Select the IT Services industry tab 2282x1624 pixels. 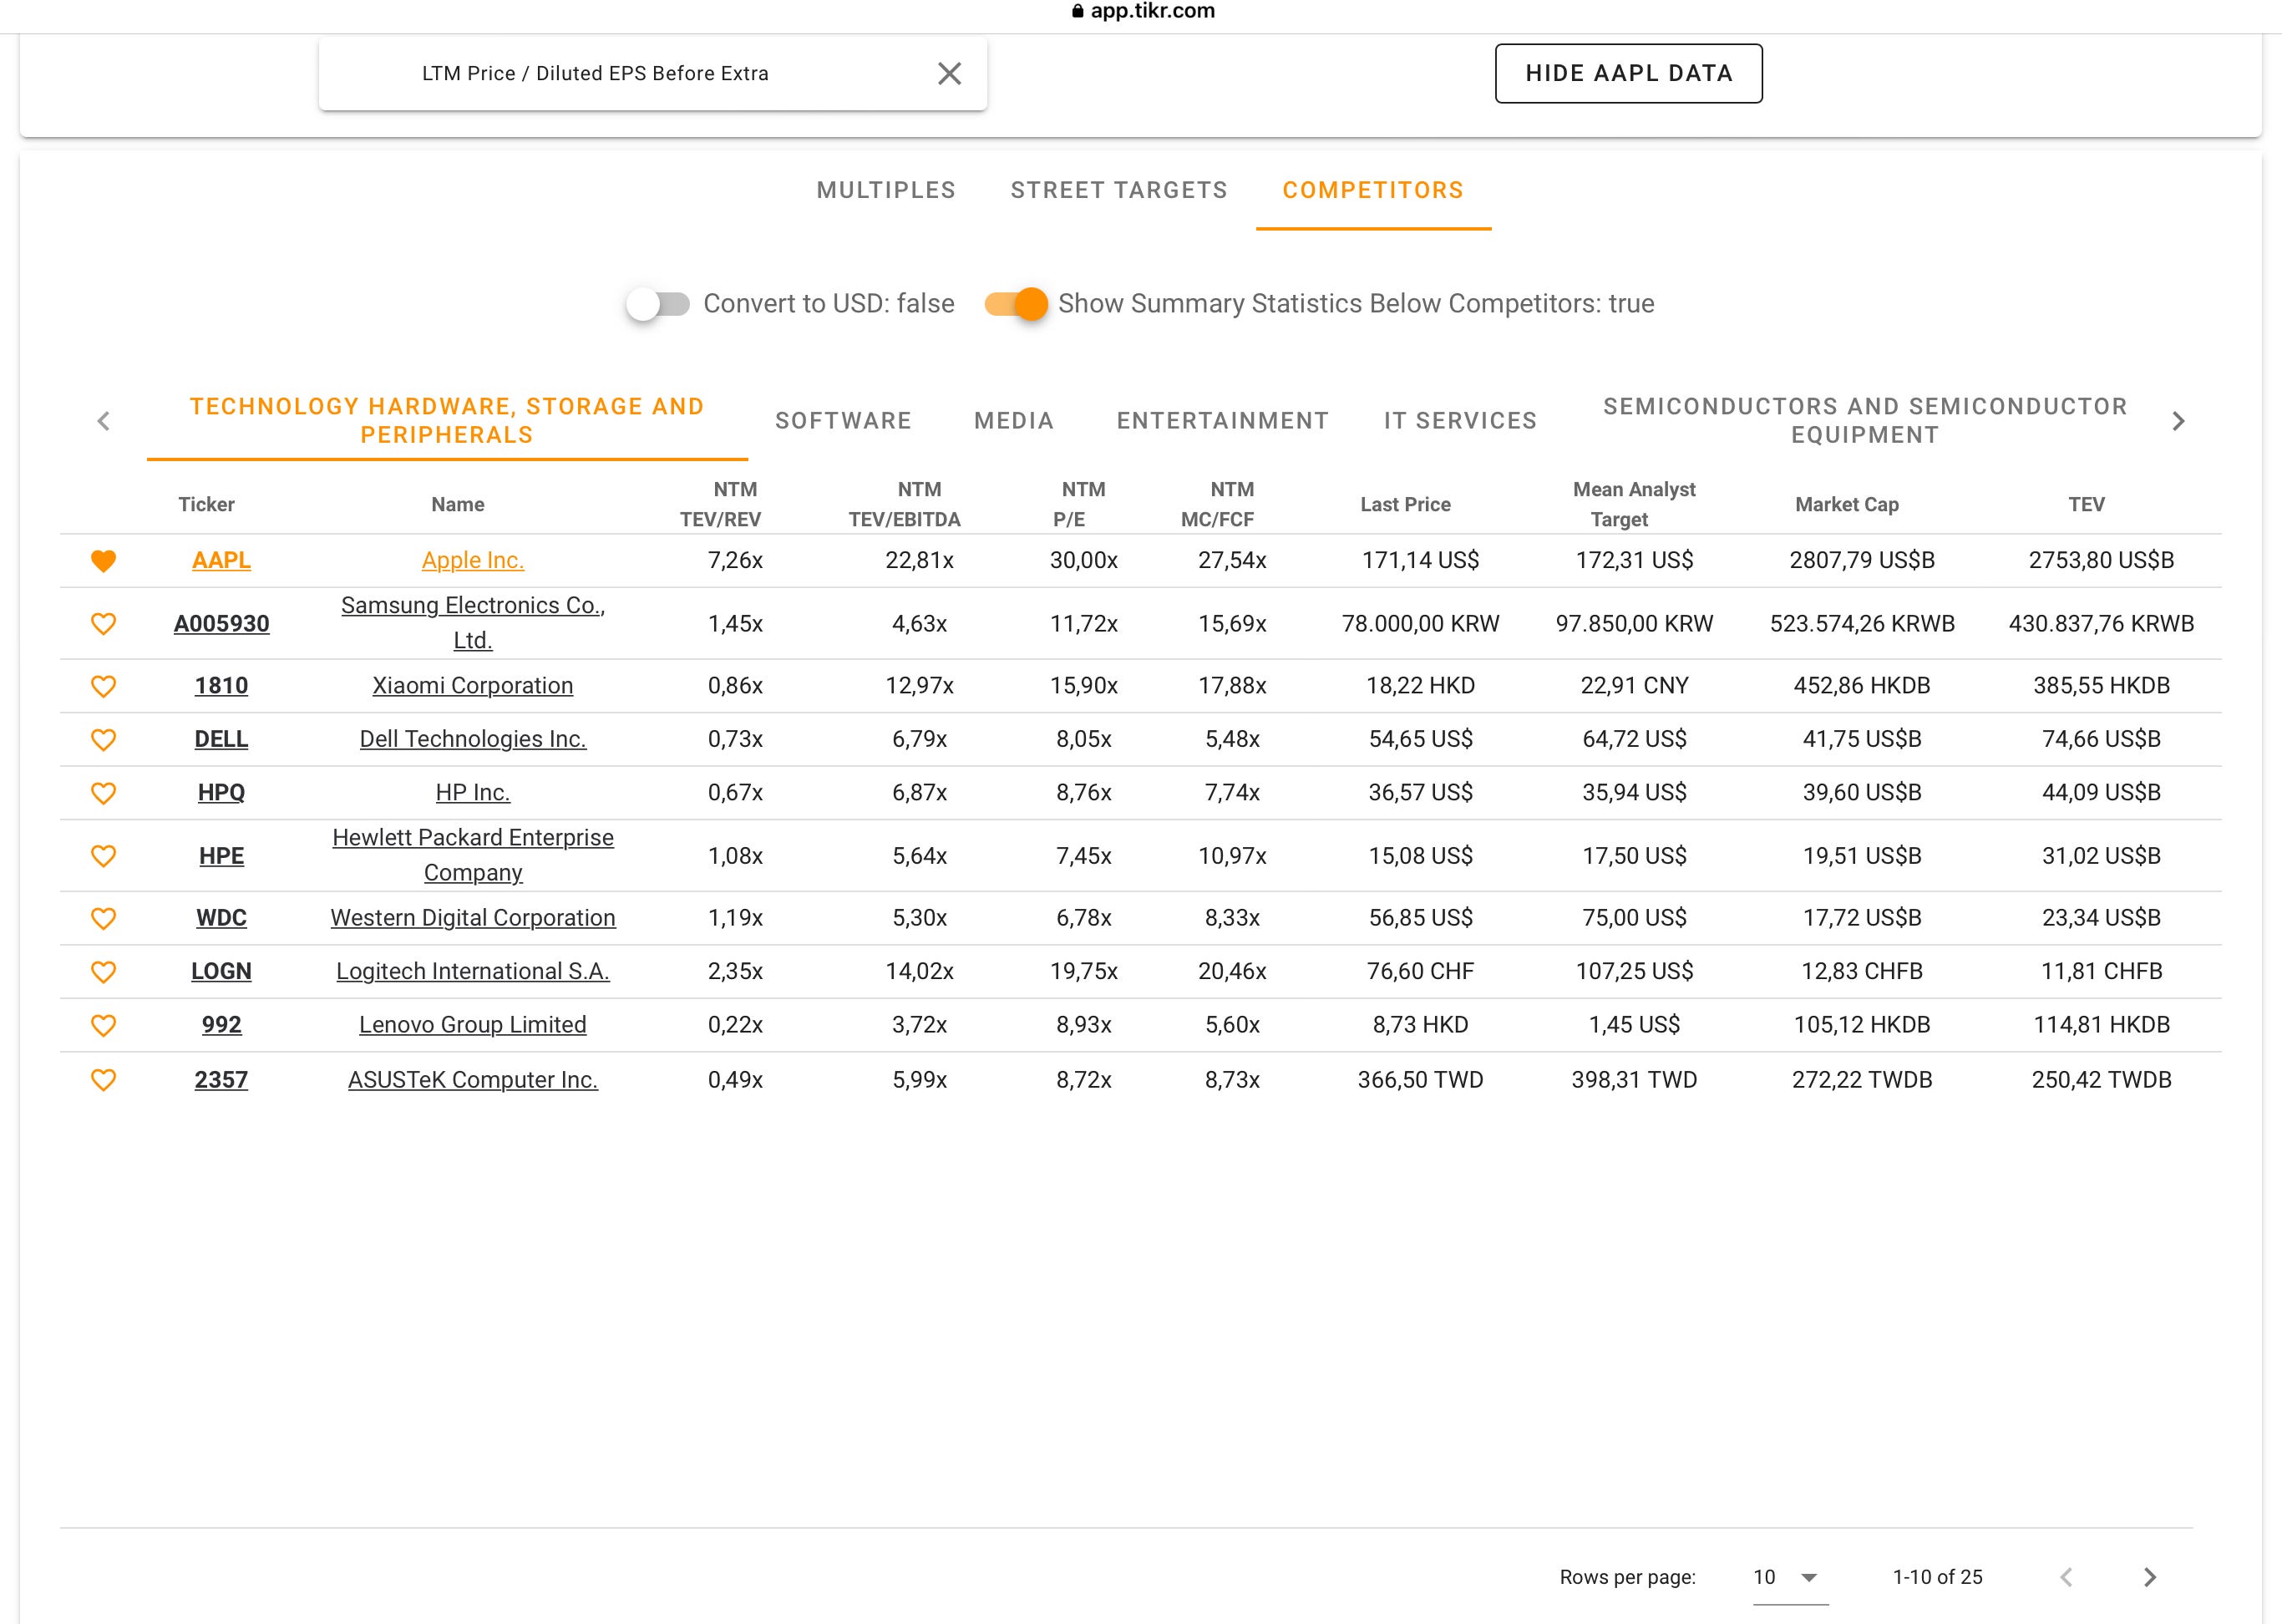1460,421
